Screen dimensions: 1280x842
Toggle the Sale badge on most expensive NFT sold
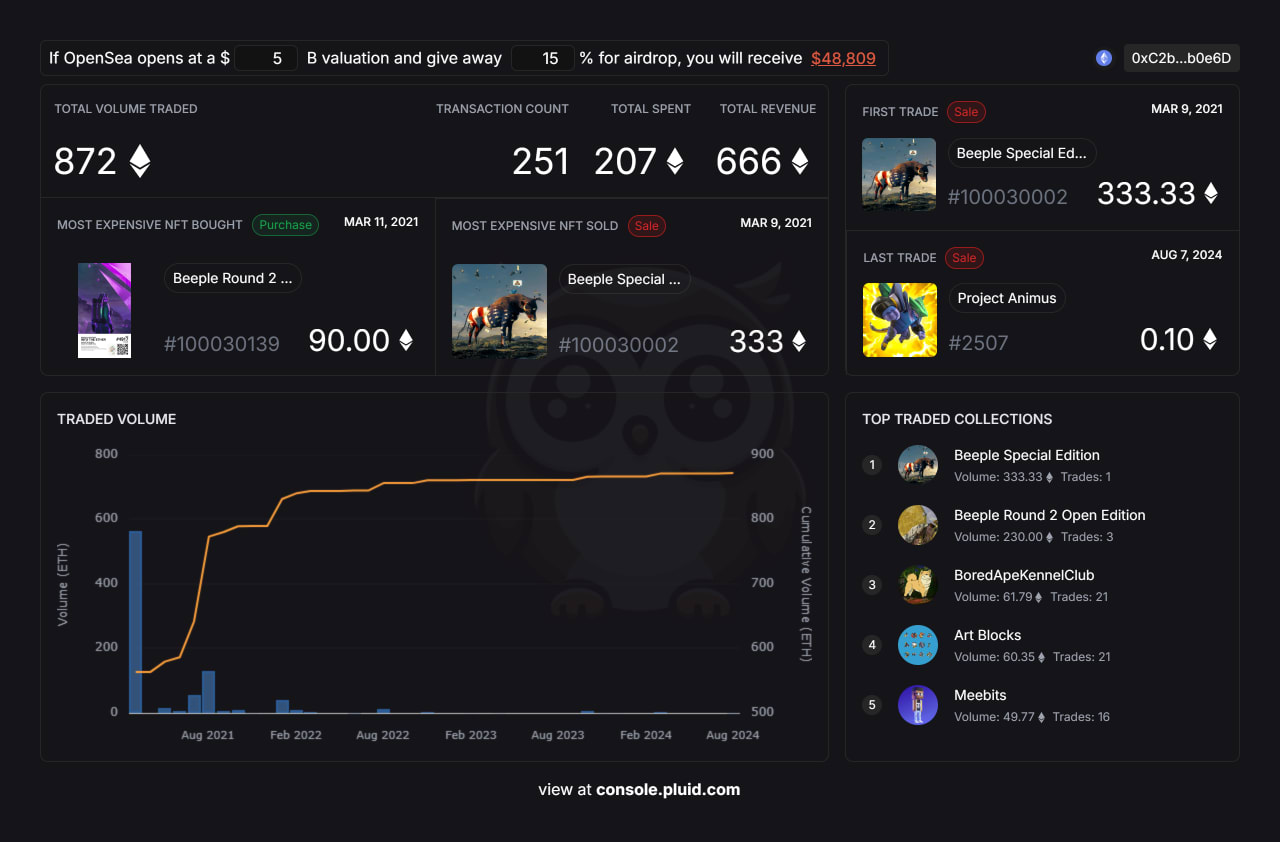647,226
